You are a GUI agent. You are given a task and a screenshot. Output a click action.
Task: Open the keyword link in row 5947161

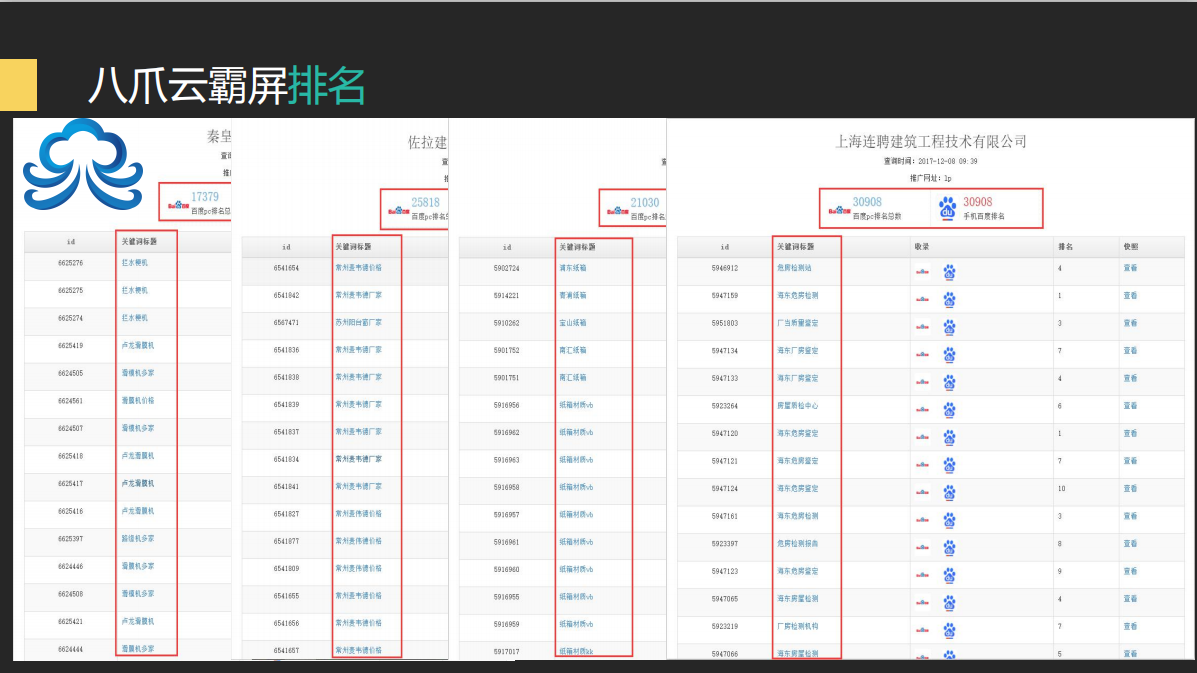(797, 516)
